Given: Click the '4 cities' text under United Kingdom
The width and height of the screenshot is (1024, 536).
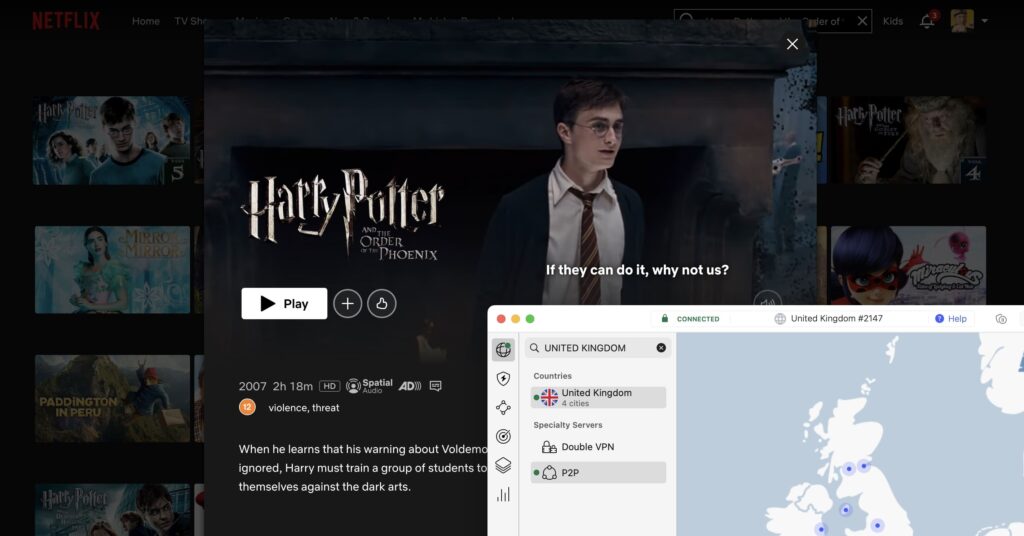Looking at the screenshot, I should coord(575,403).
